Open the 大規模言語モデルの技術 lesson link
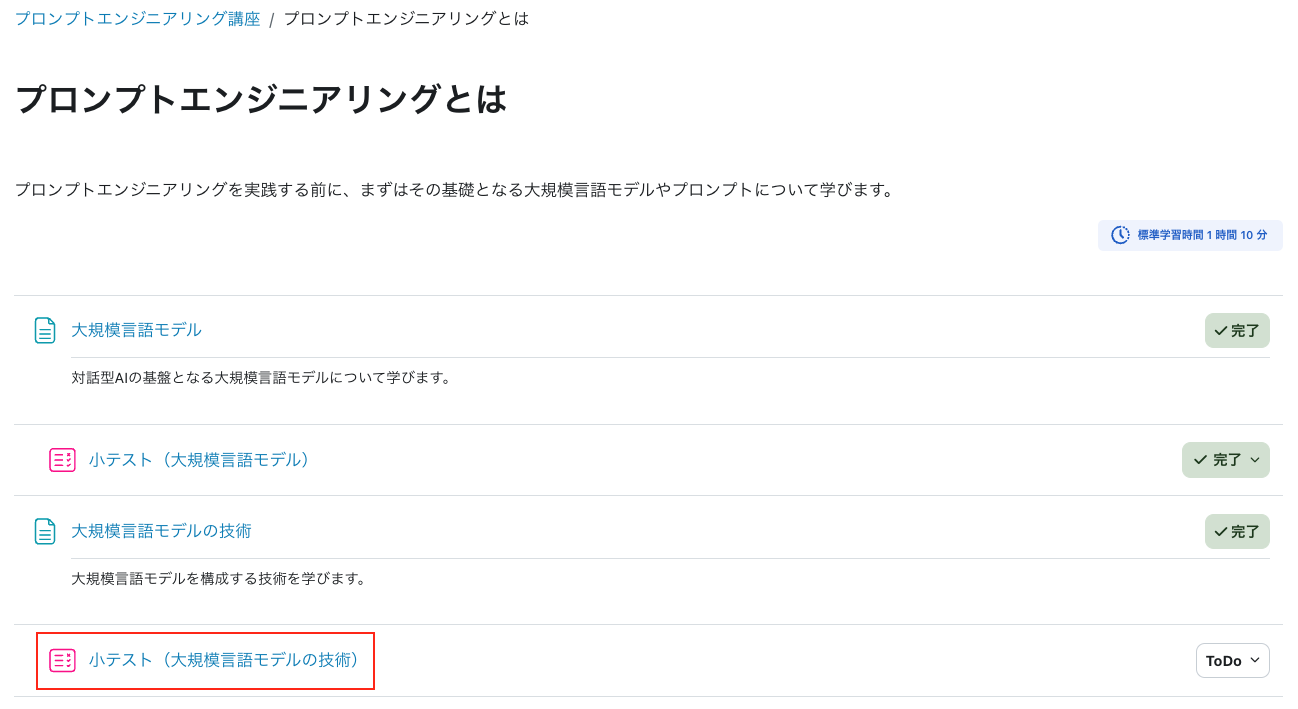 coord(161,531)
